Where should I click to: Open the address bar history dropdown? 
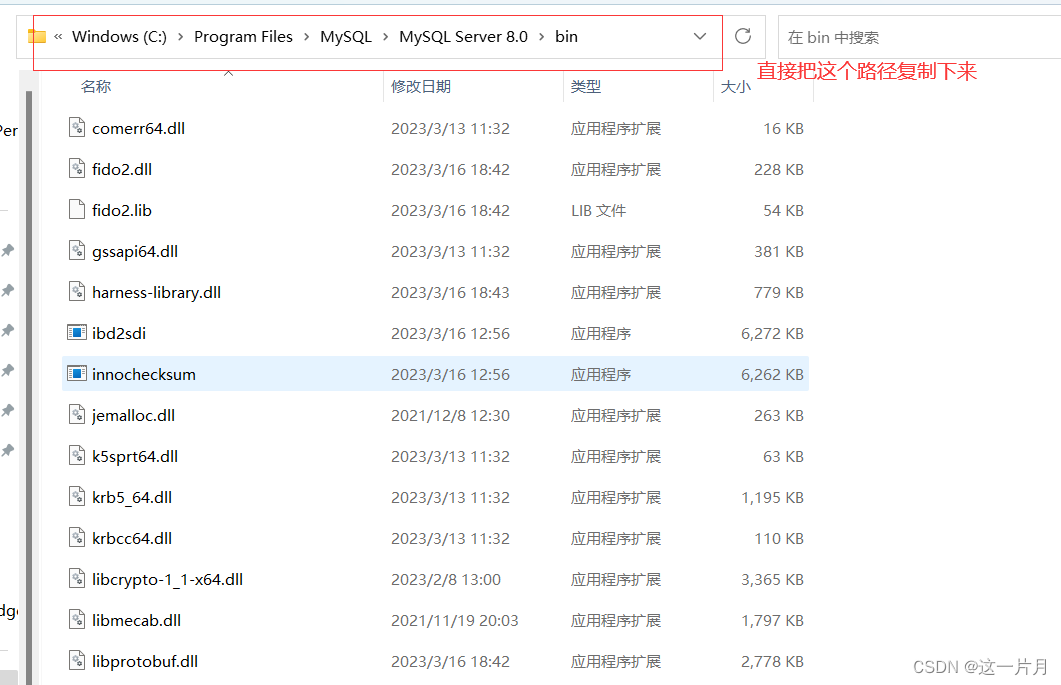tap(700, 37)
